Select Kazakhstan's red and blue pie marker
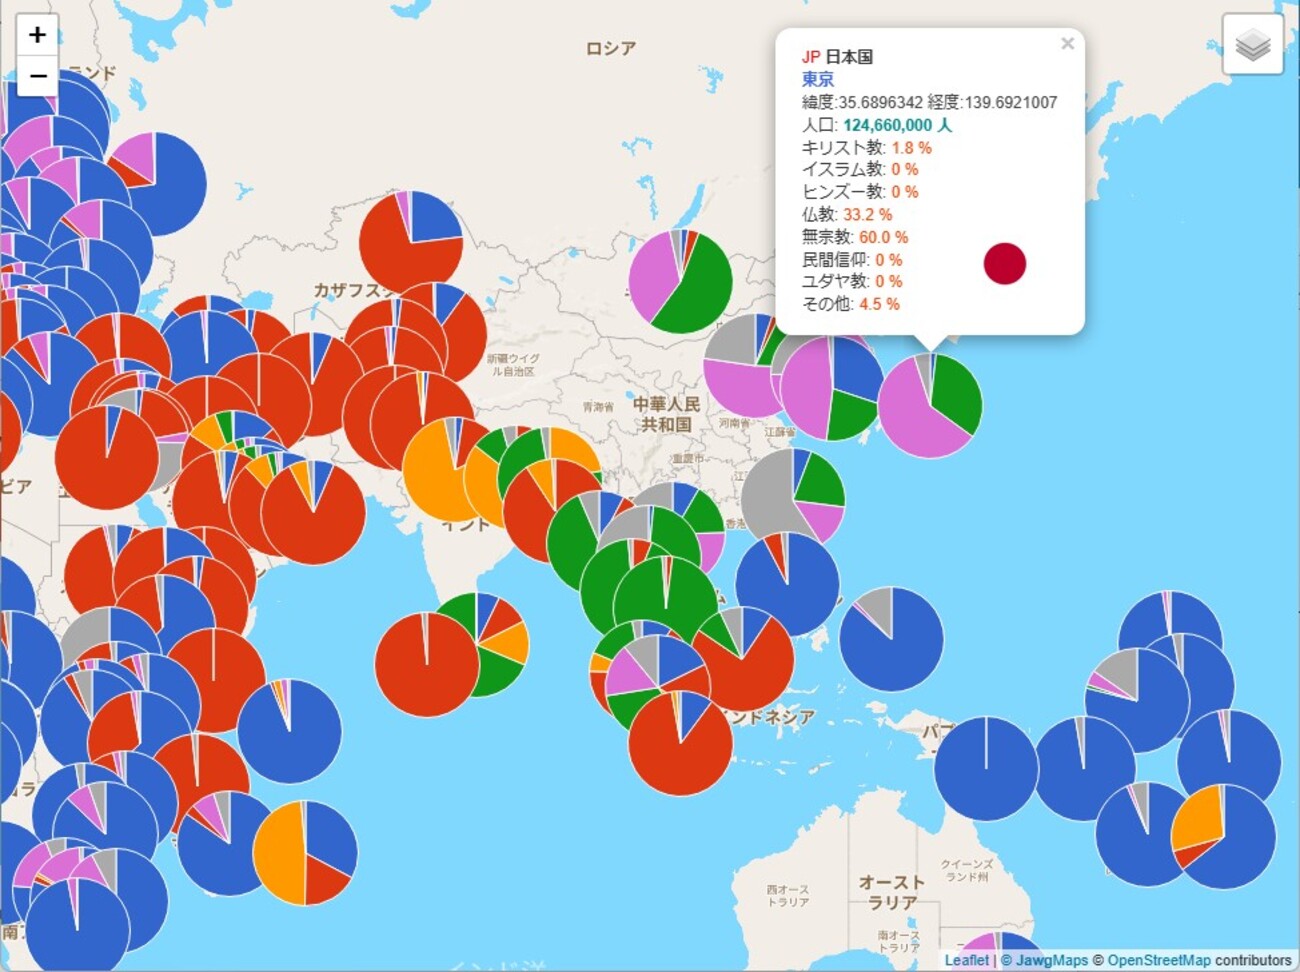This screenshot has height=972, width=1300. point(411,242)
